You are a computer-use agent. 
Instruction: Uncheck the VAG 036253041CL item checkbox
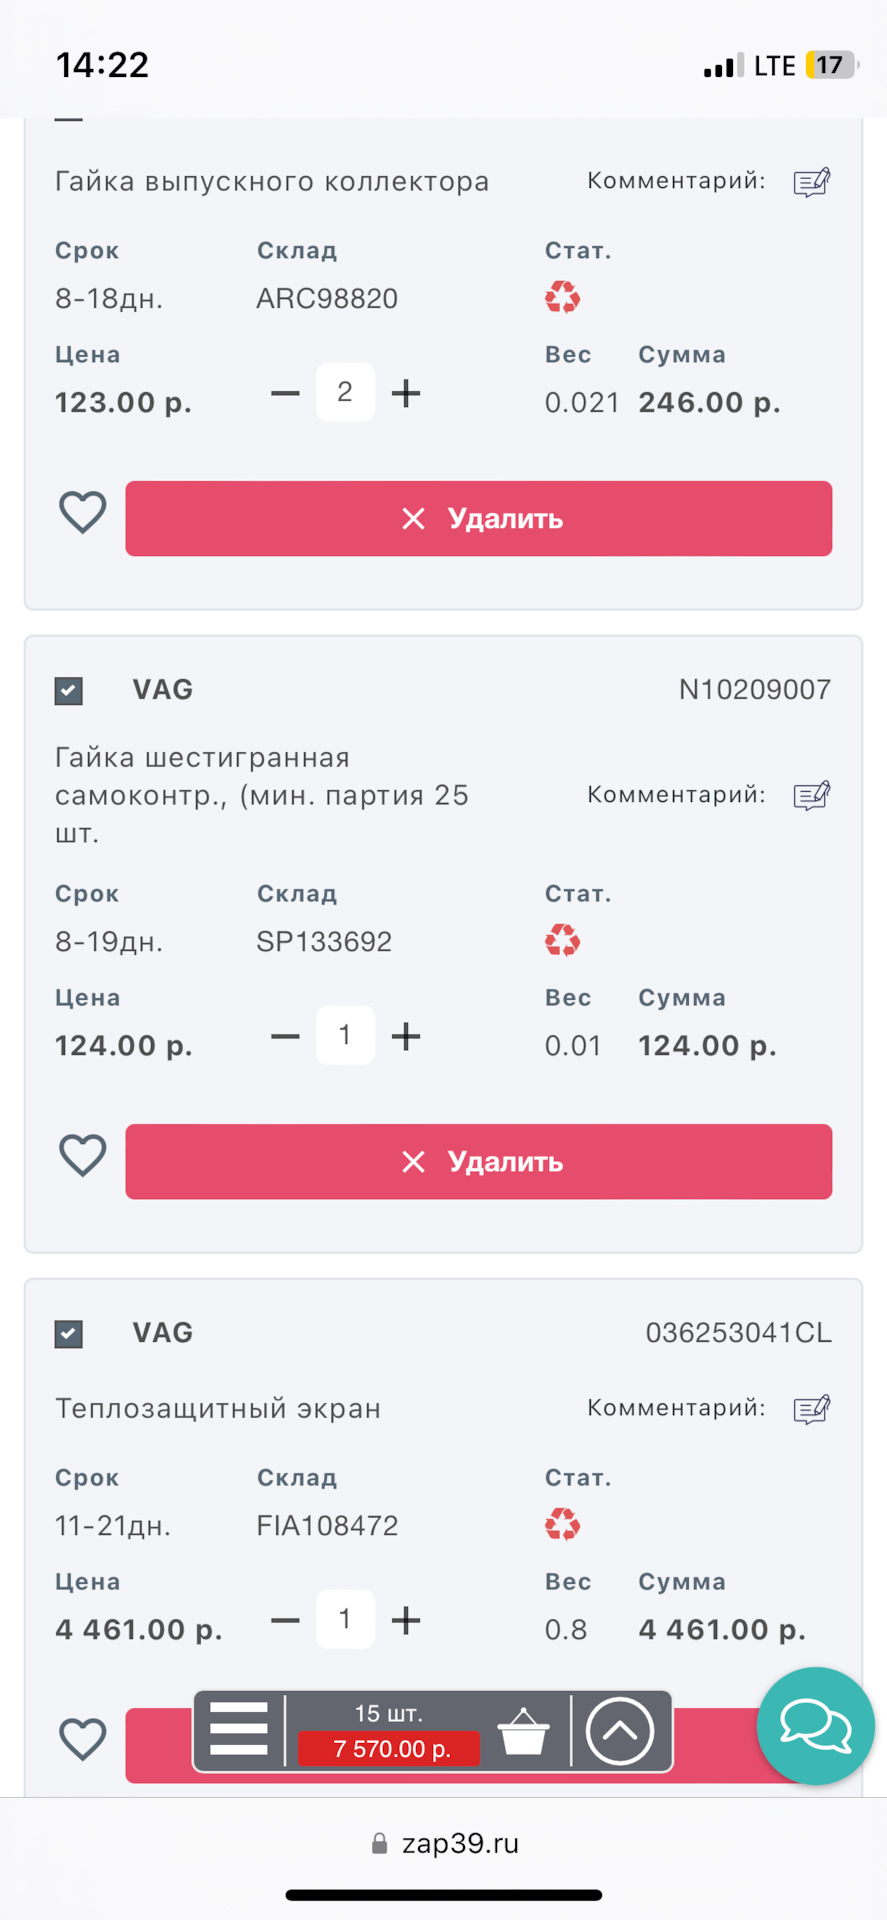tap(69, 1334)
